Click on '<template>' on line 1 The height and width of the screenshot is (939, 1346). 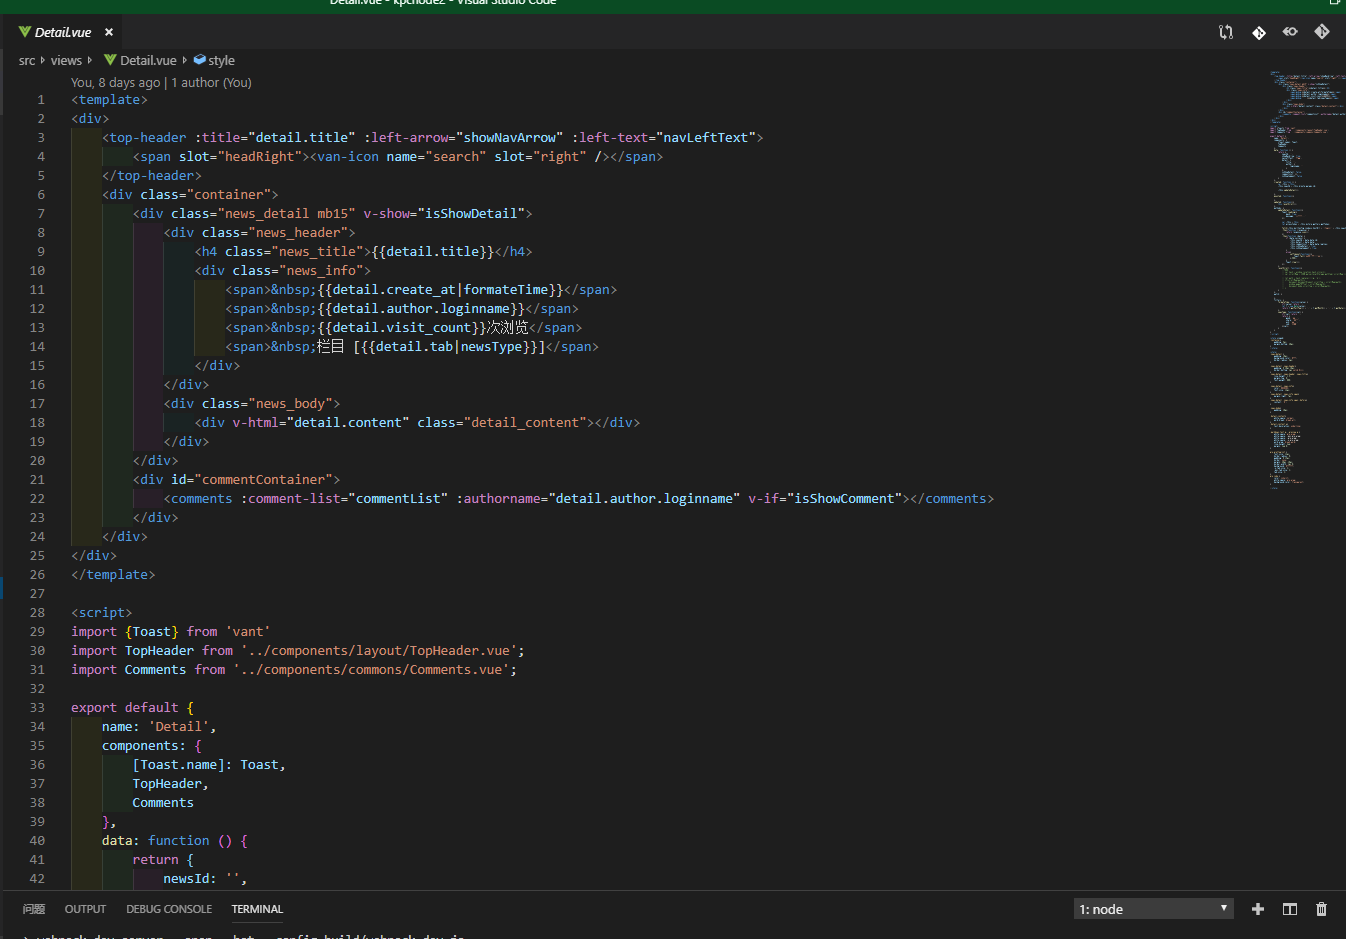109,99
